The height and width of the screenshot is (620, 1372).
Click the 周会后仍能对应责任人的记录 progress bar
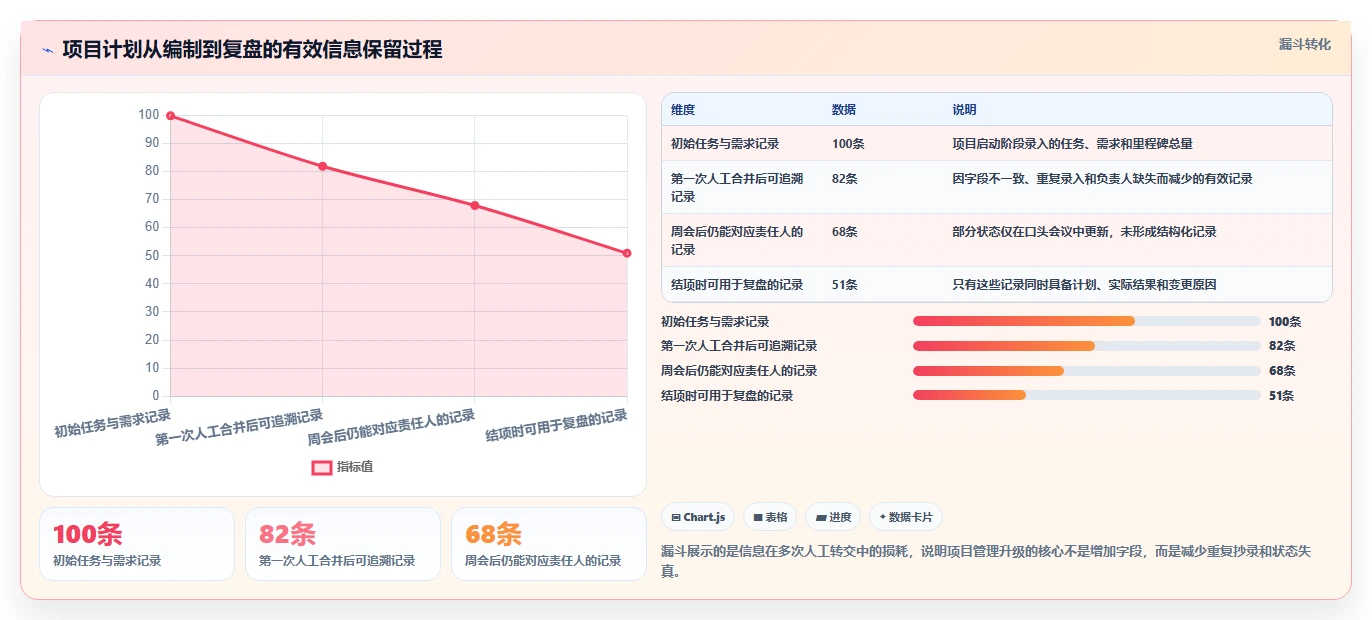tap(1086, 371)
